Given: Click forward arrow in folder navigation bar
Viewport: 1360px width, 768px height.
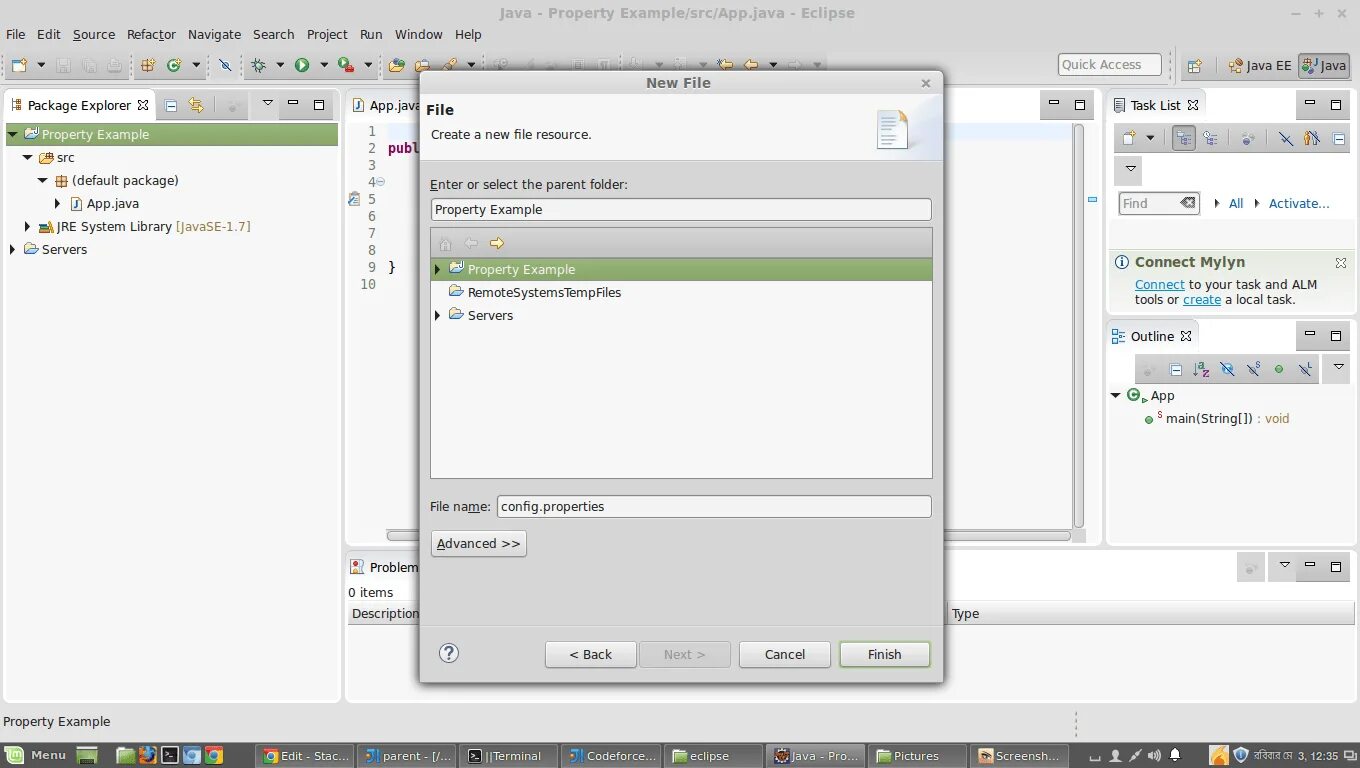Looking at the screenshot, I should click(x=497, y=243).
